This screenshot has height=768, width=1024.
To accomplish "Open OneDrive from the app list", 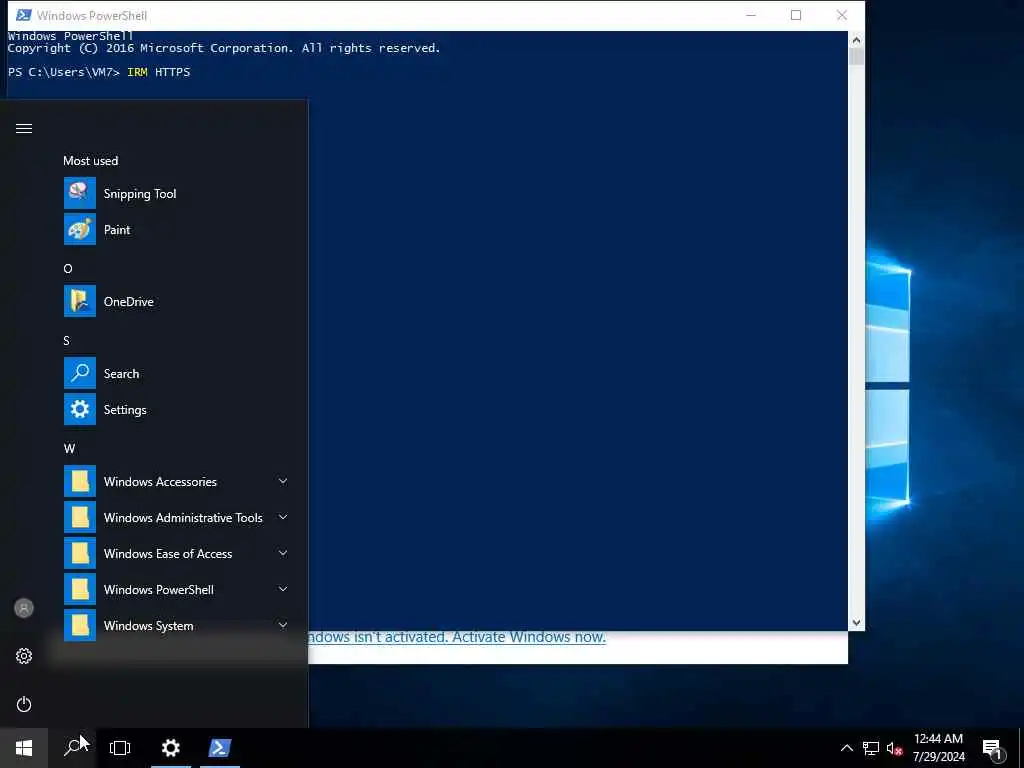I will click(x=177, y=301).
